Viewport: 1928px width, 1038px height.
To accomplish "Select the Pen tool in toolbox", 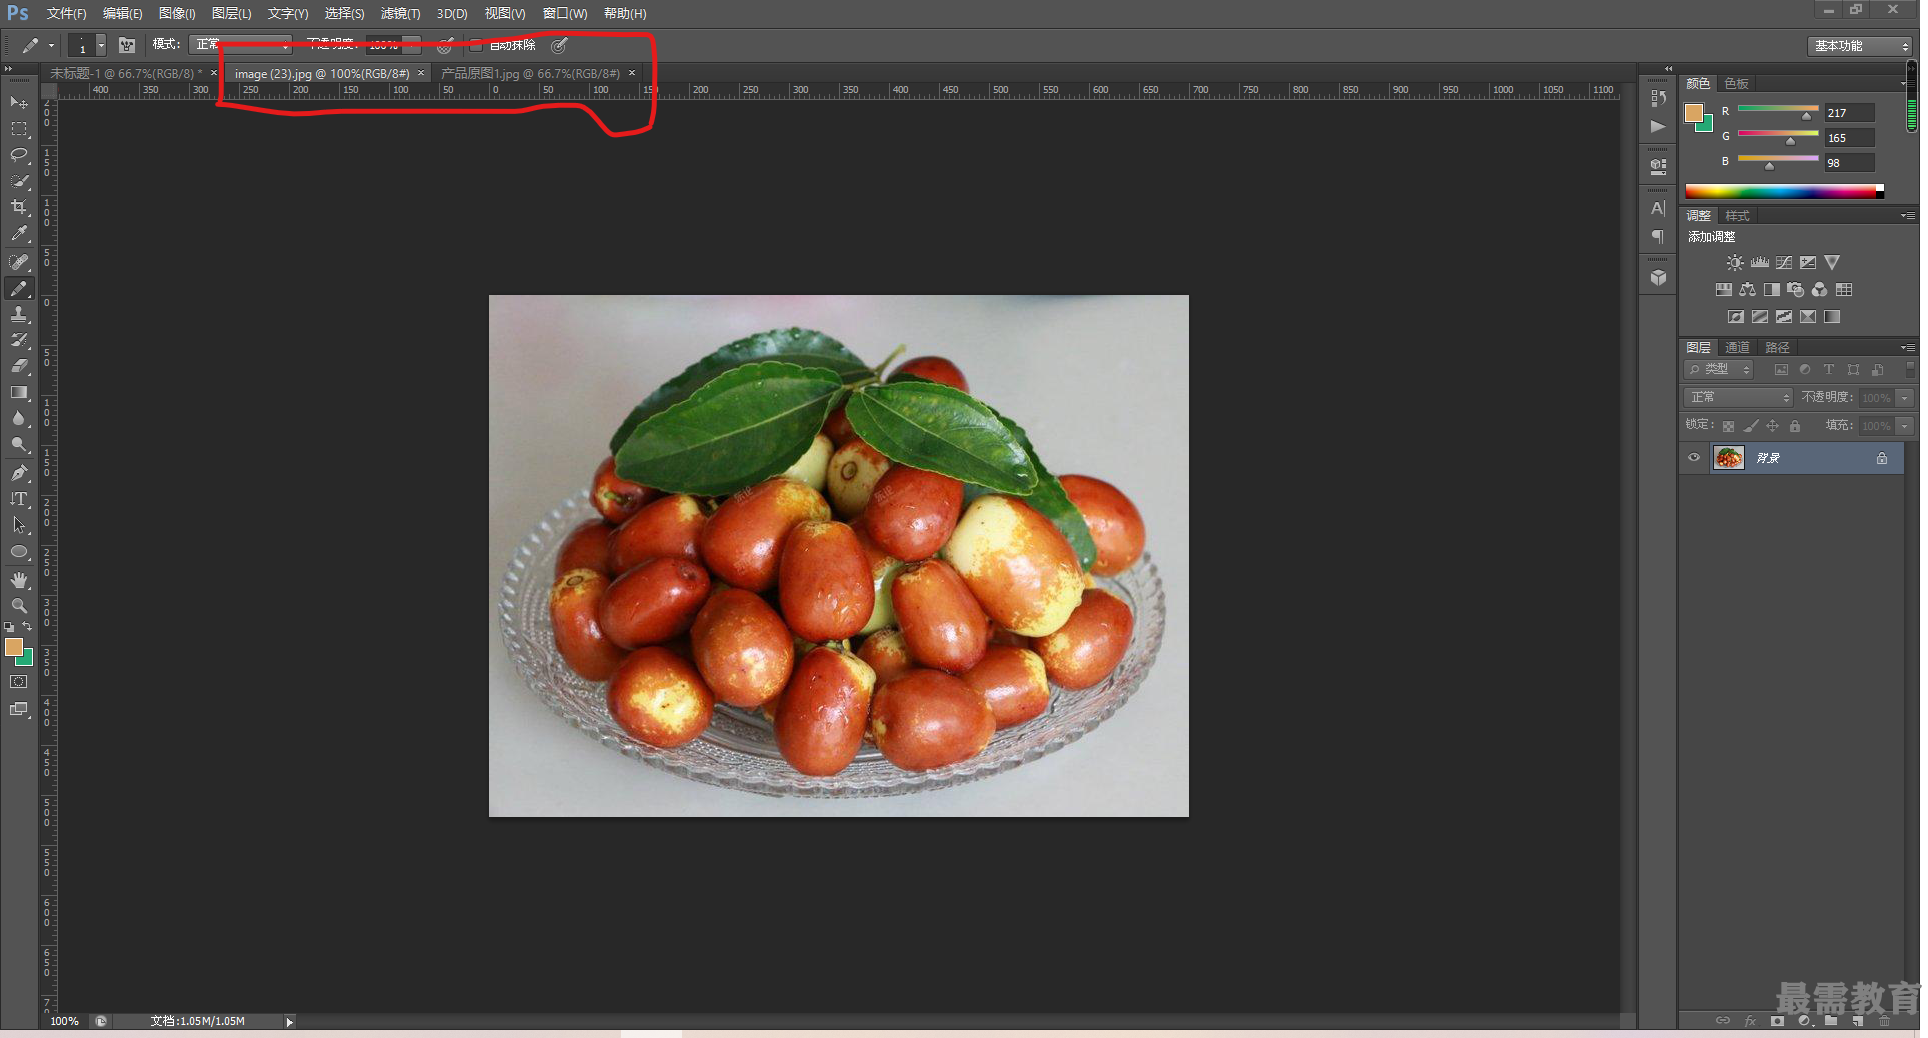I will coord(19,473).
